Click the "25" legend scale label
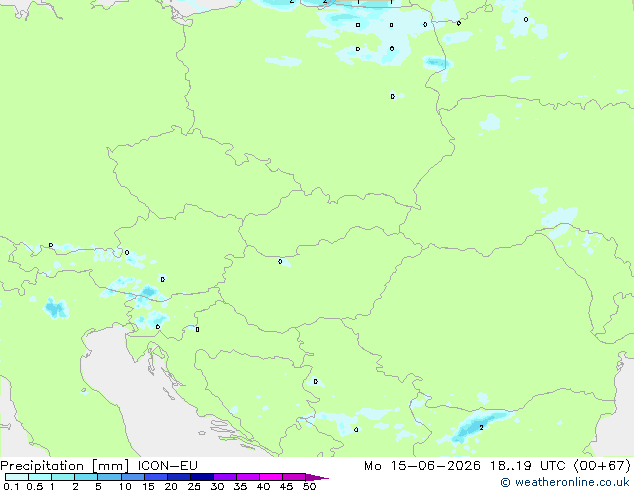Screen dimensions: 634x490 click(194, 486)
